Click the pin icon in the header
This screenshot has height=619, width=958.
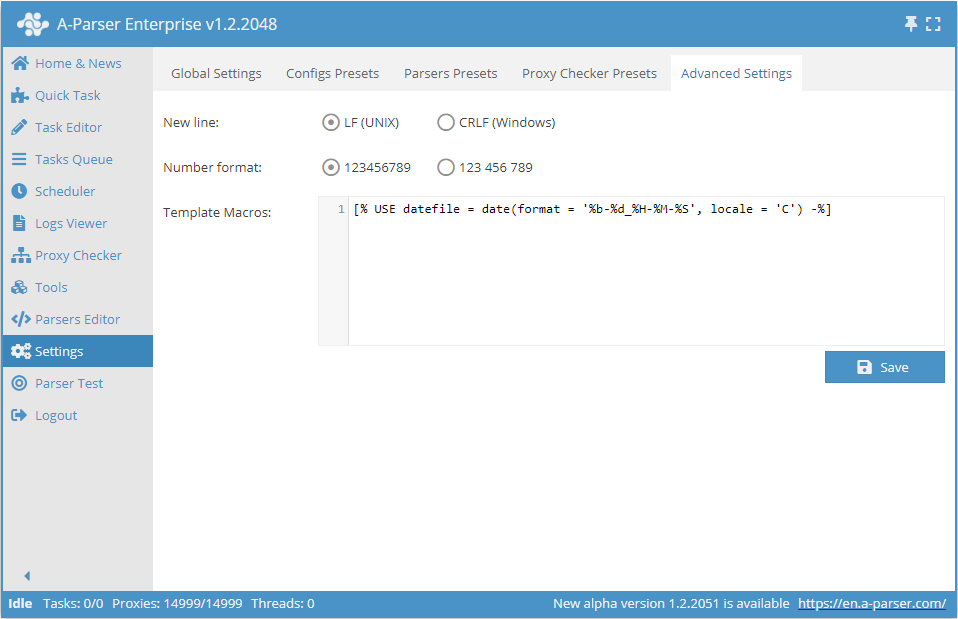(x=913, y=22)
